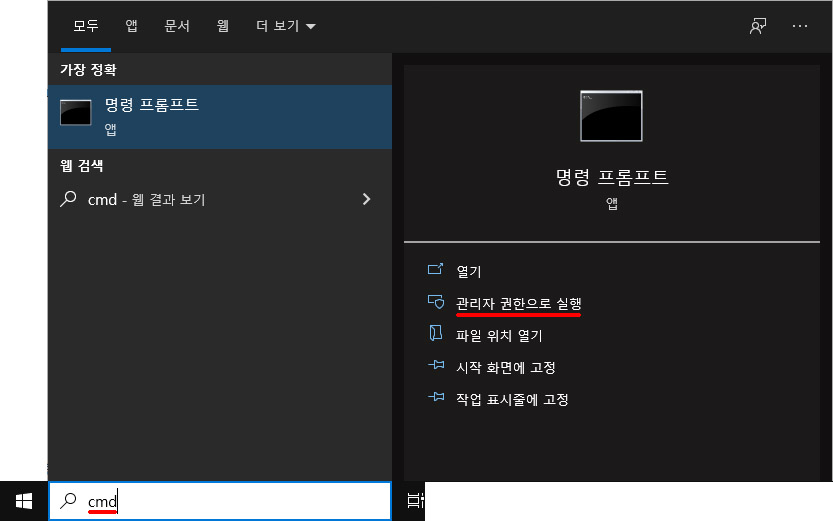Click the folder location icon beside 파일 위치 열기
The height and width of the screenshot is (521, 833).
(x=436, y=333)
